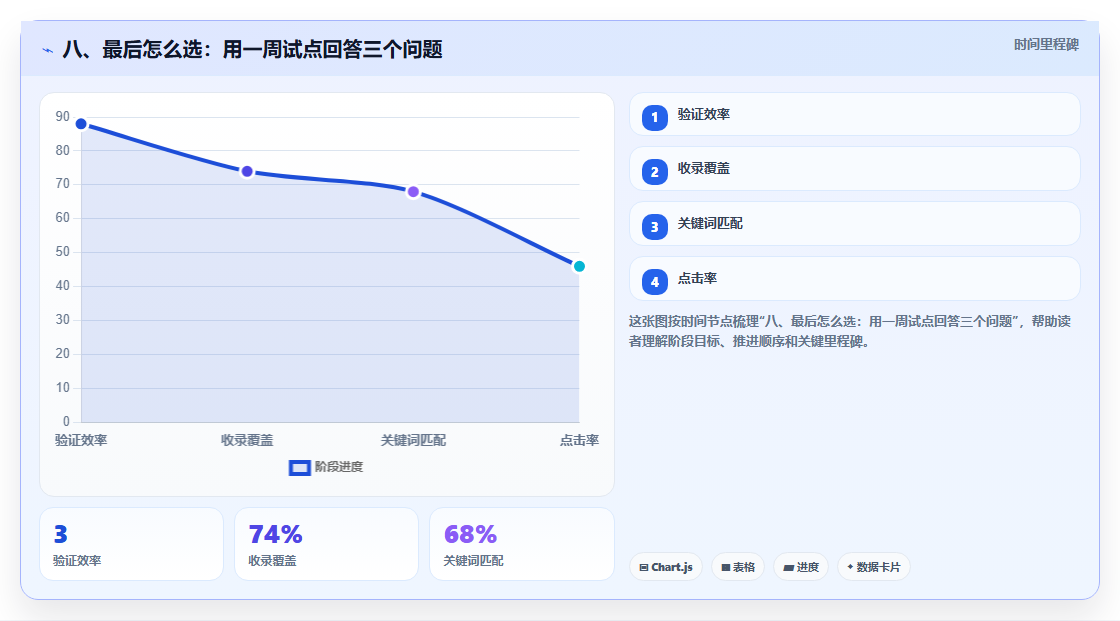Click the description paragraph starting 这张图按时间节点
1120x621 pixels.
[850, 332]
